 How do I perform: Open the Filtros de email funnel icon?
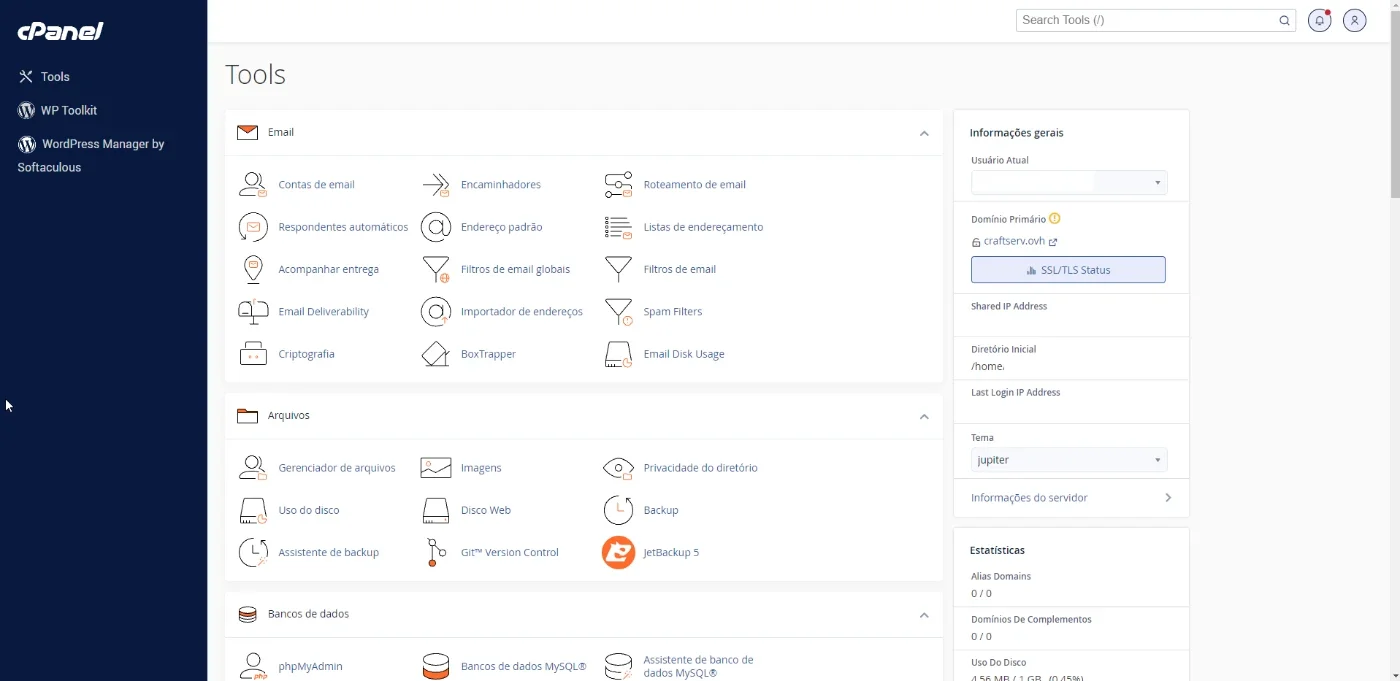pos(619,269)
